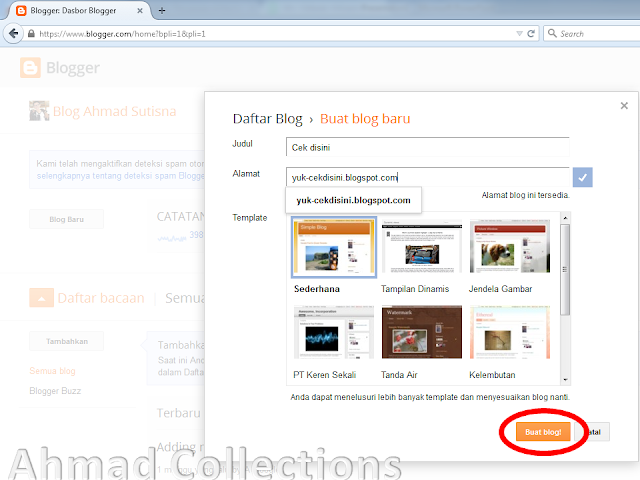Click the profile photo thumbnail
640x480 pixels.
click(39, 111)
